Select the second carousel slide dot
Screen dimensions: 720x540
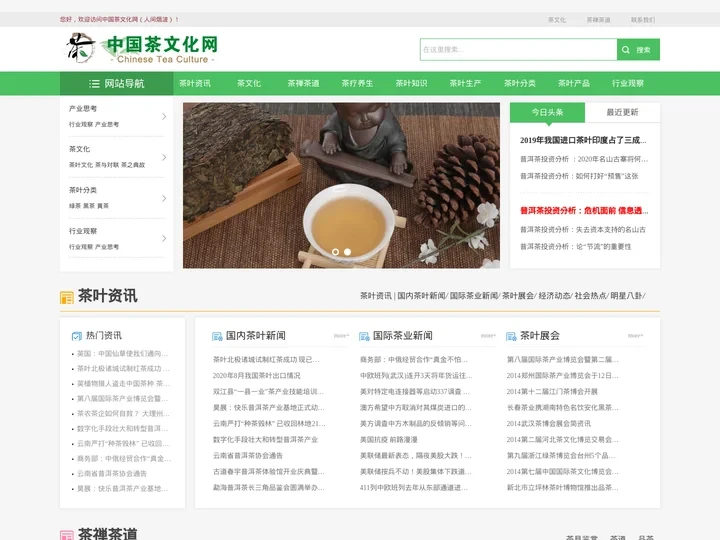pos(348,252)
